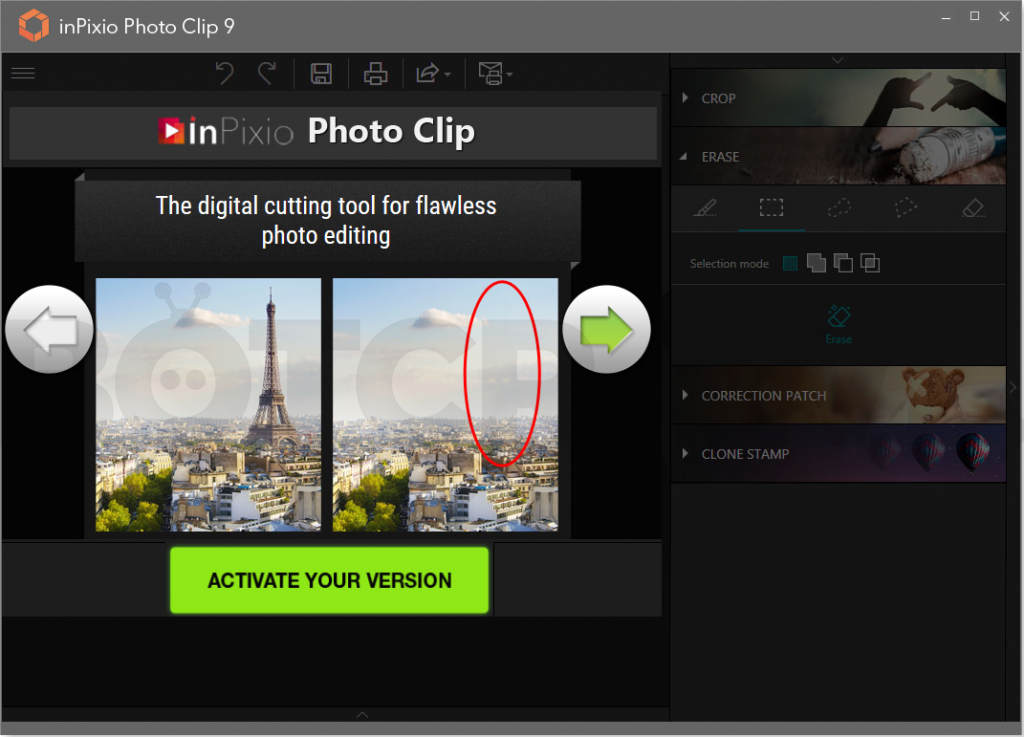This screenshot has width=1024, height=737.
Task: Enable subtract from selection mode
Action: [843, 263]
